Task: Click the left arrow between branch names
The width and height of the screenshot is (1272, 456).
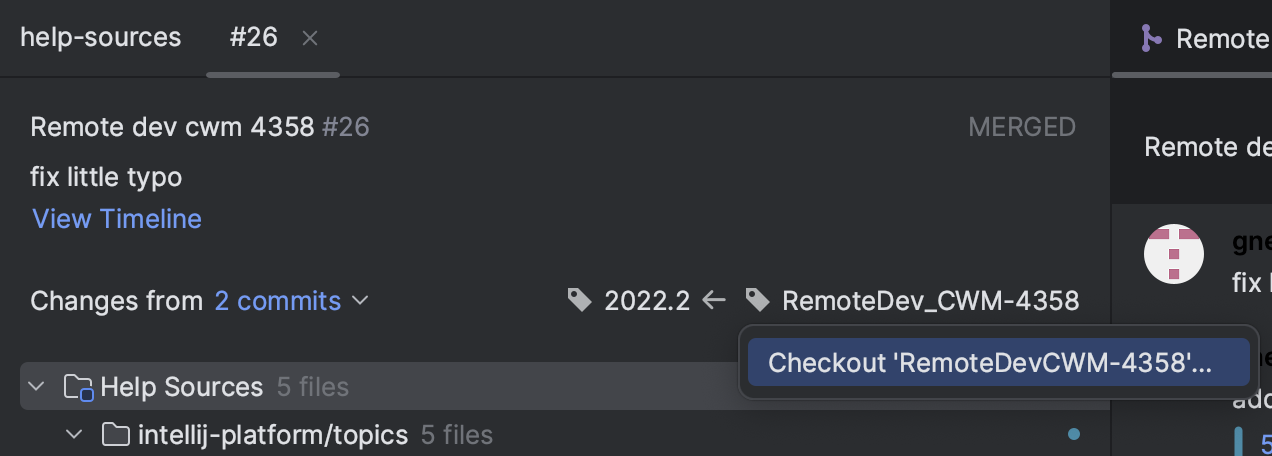Action: pos(714,300)
